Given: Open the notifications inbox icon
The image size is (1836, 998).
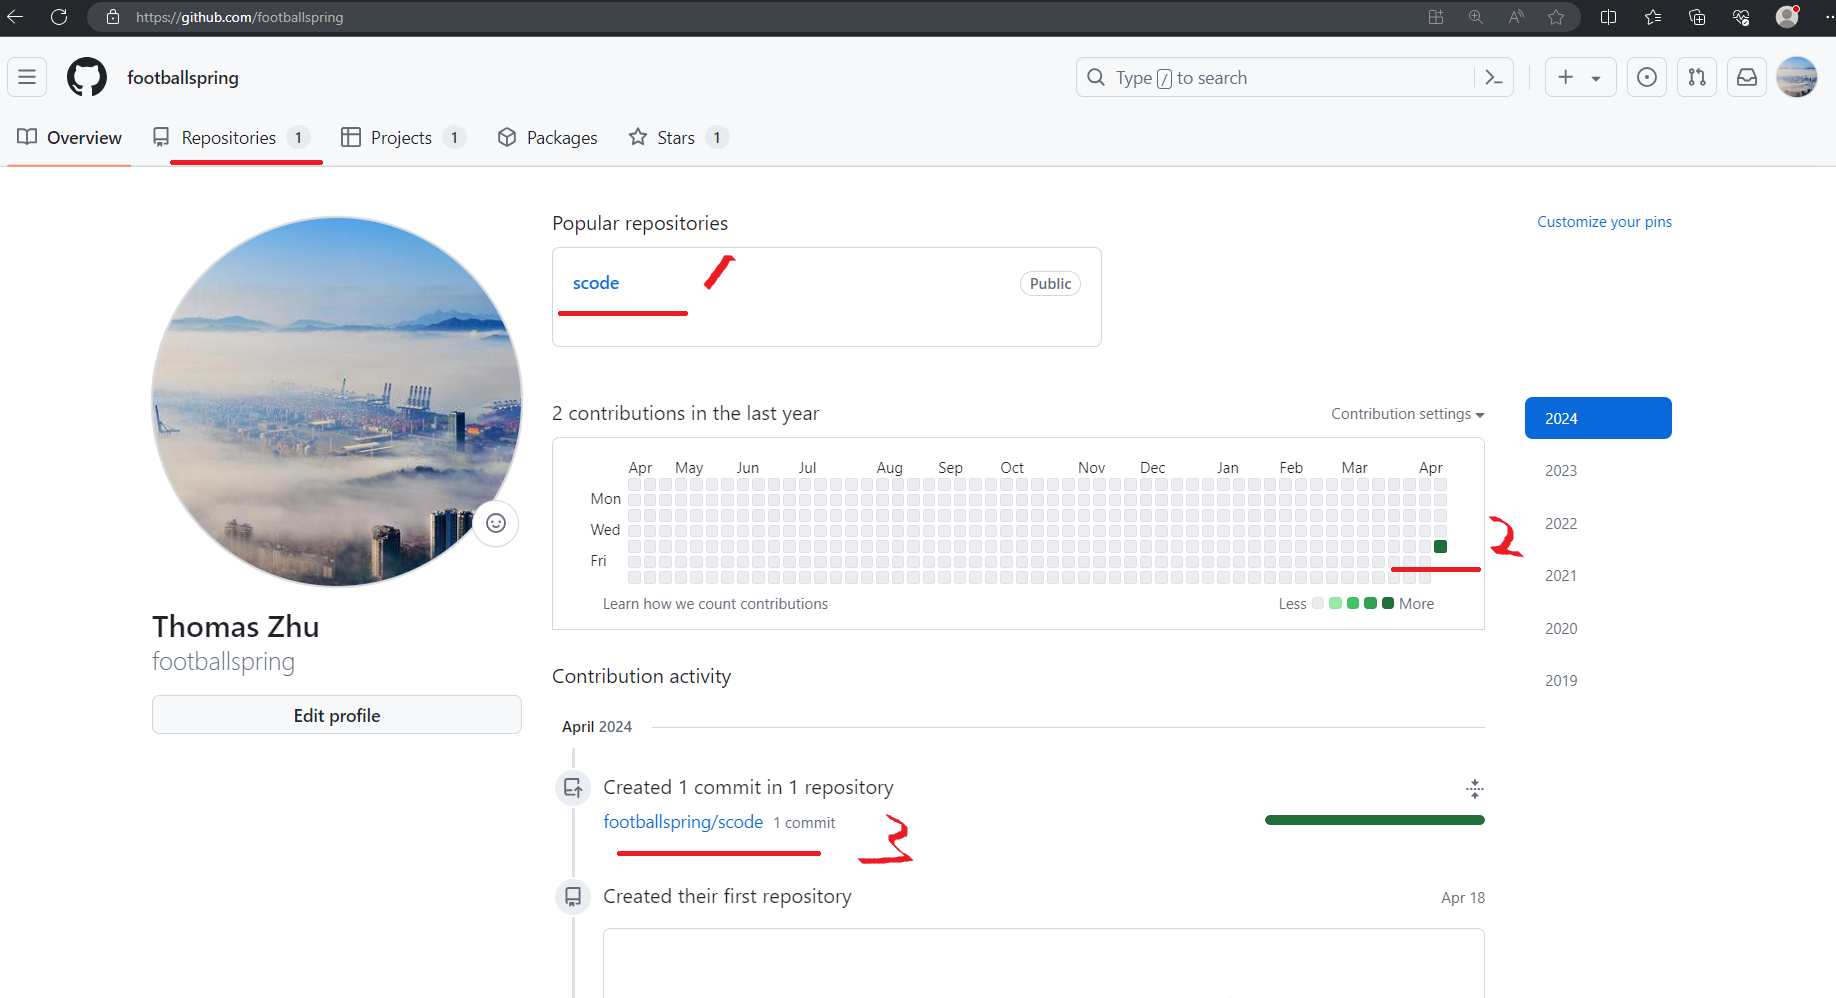Looking at the screenshot, I should pyautogui.click(x=1746, y=77).
